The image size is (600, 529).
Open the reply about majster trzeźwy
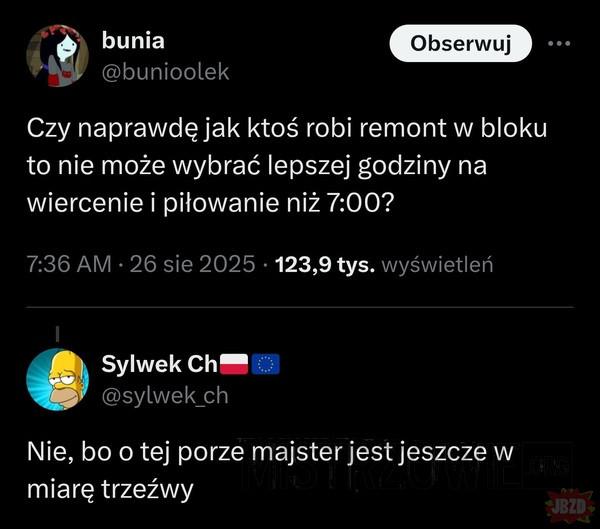click(270, 470)
